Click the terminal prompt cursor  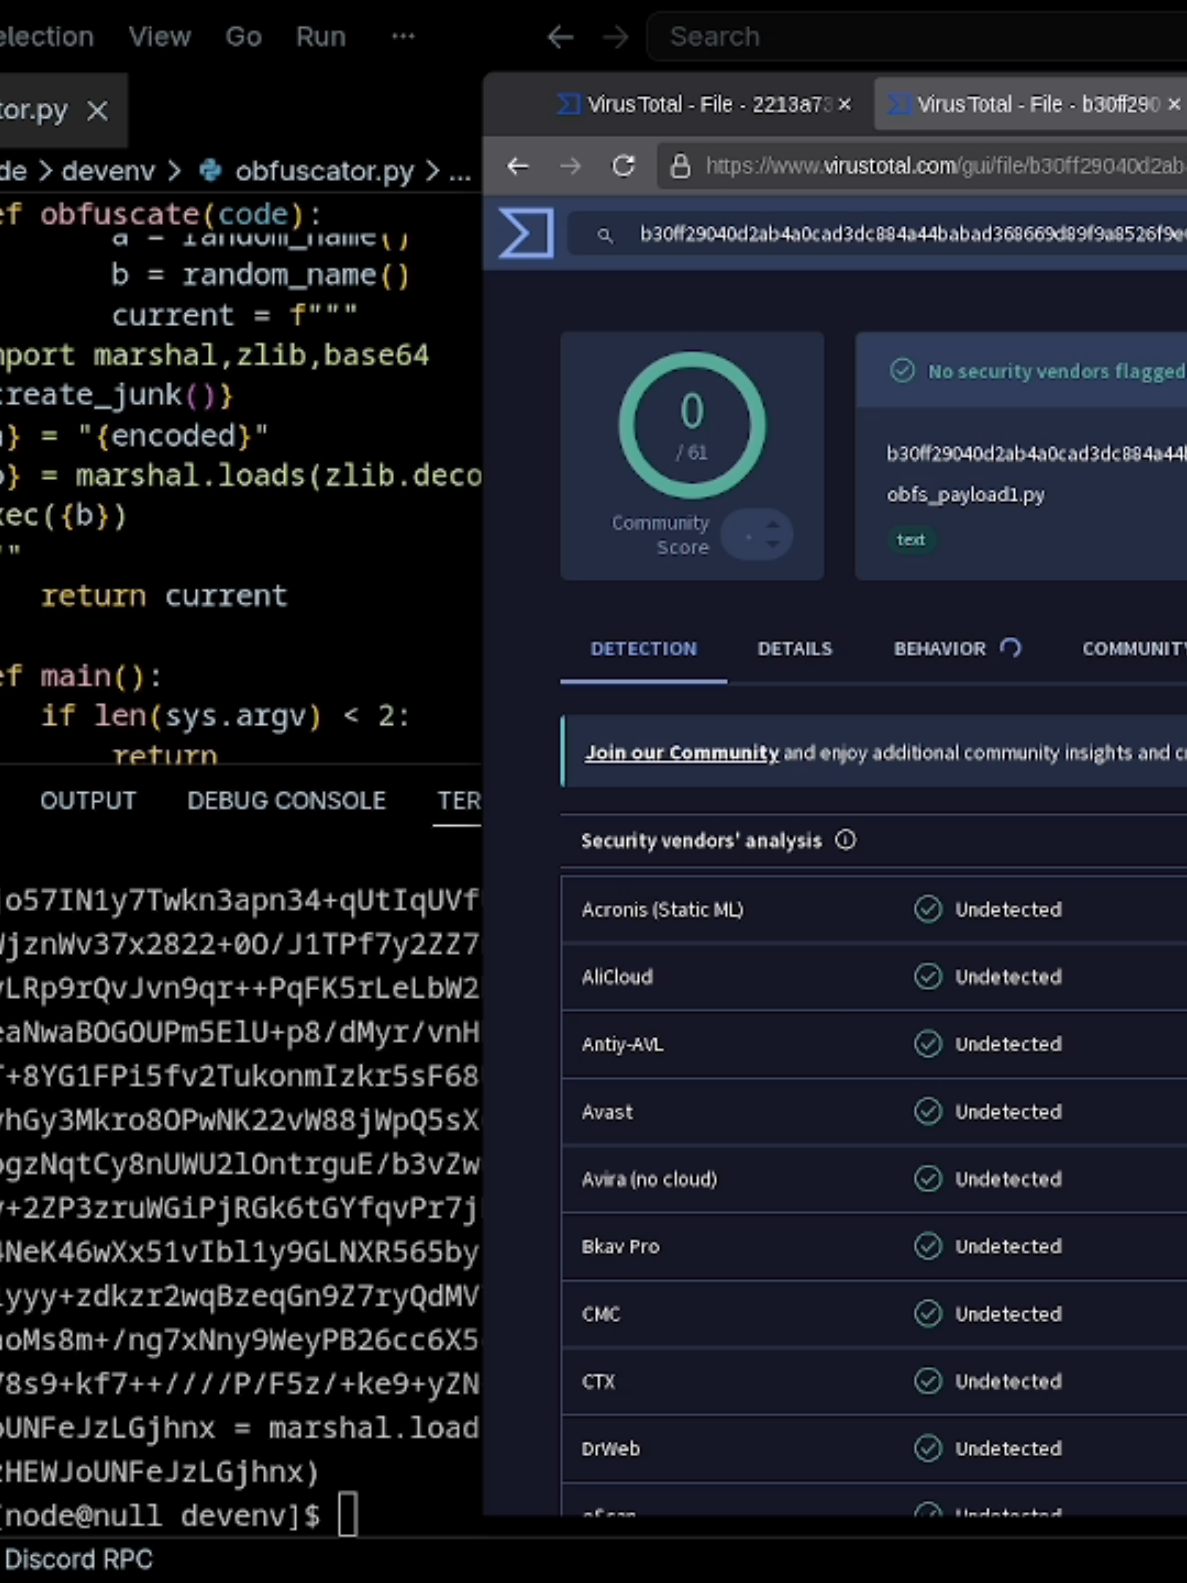(x=347, y=1516)
